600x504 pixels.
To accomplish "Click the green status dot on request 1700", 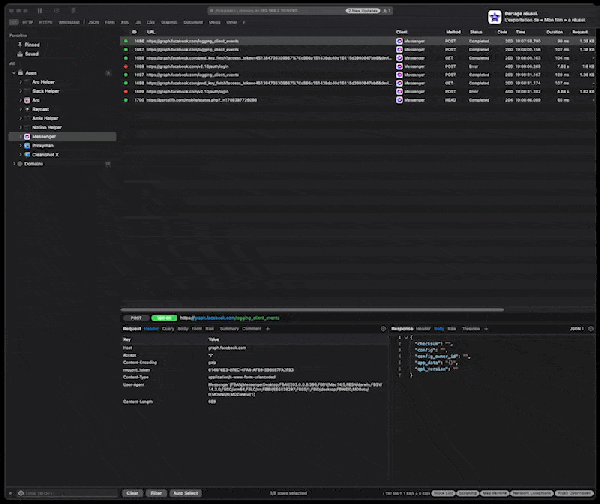I will point(126,100).
